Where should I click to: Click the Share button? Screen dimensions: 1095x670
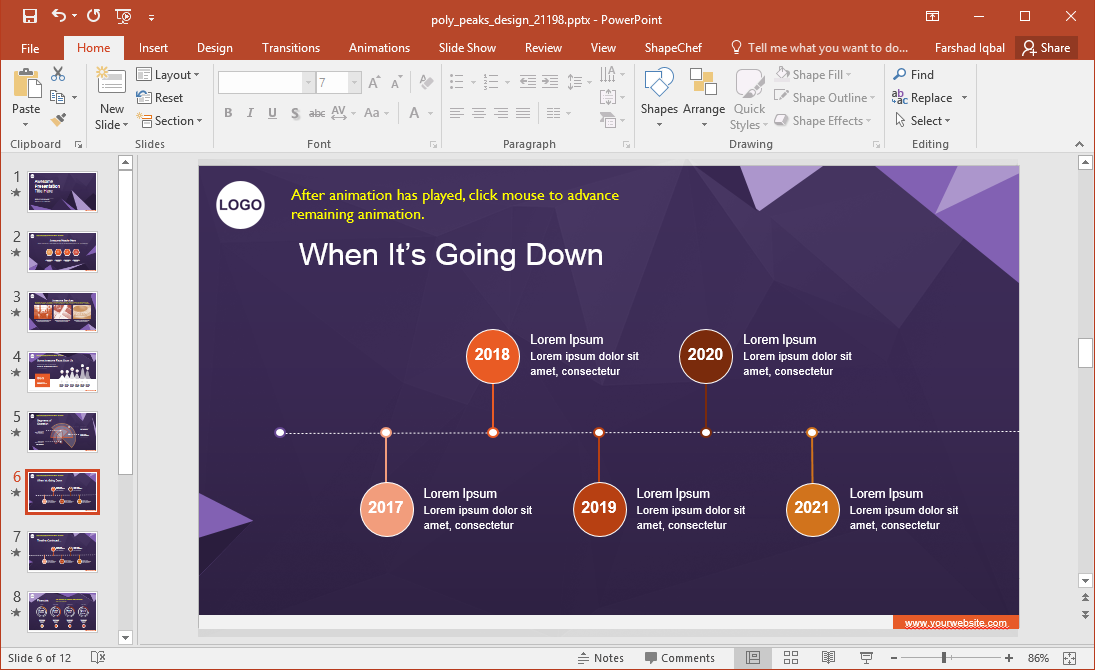coord(1046,48)
